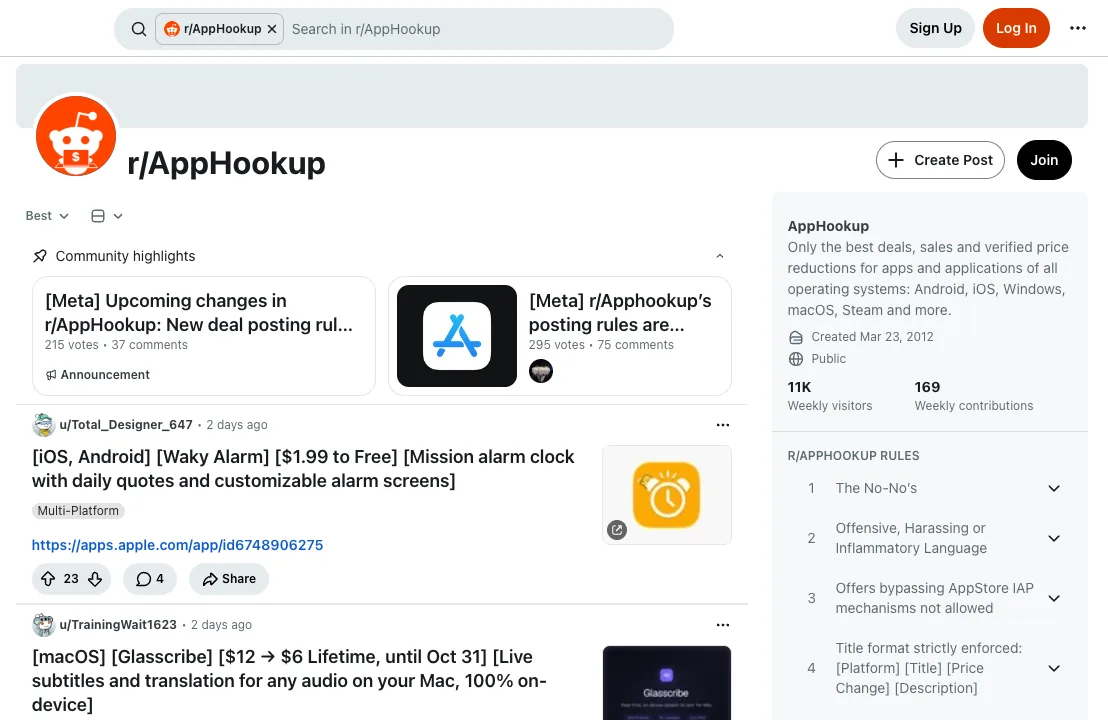The height and width of the screenshot is (720, 1108).
Task: Click the Multi-Platform flair
Action: click(78, 511)
